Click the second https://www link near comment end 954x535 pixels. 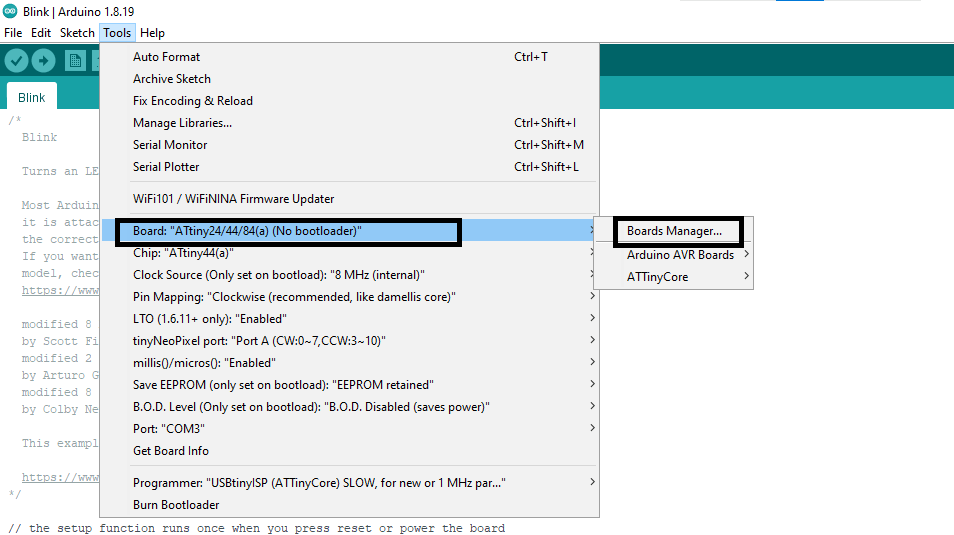pos(60,477)
